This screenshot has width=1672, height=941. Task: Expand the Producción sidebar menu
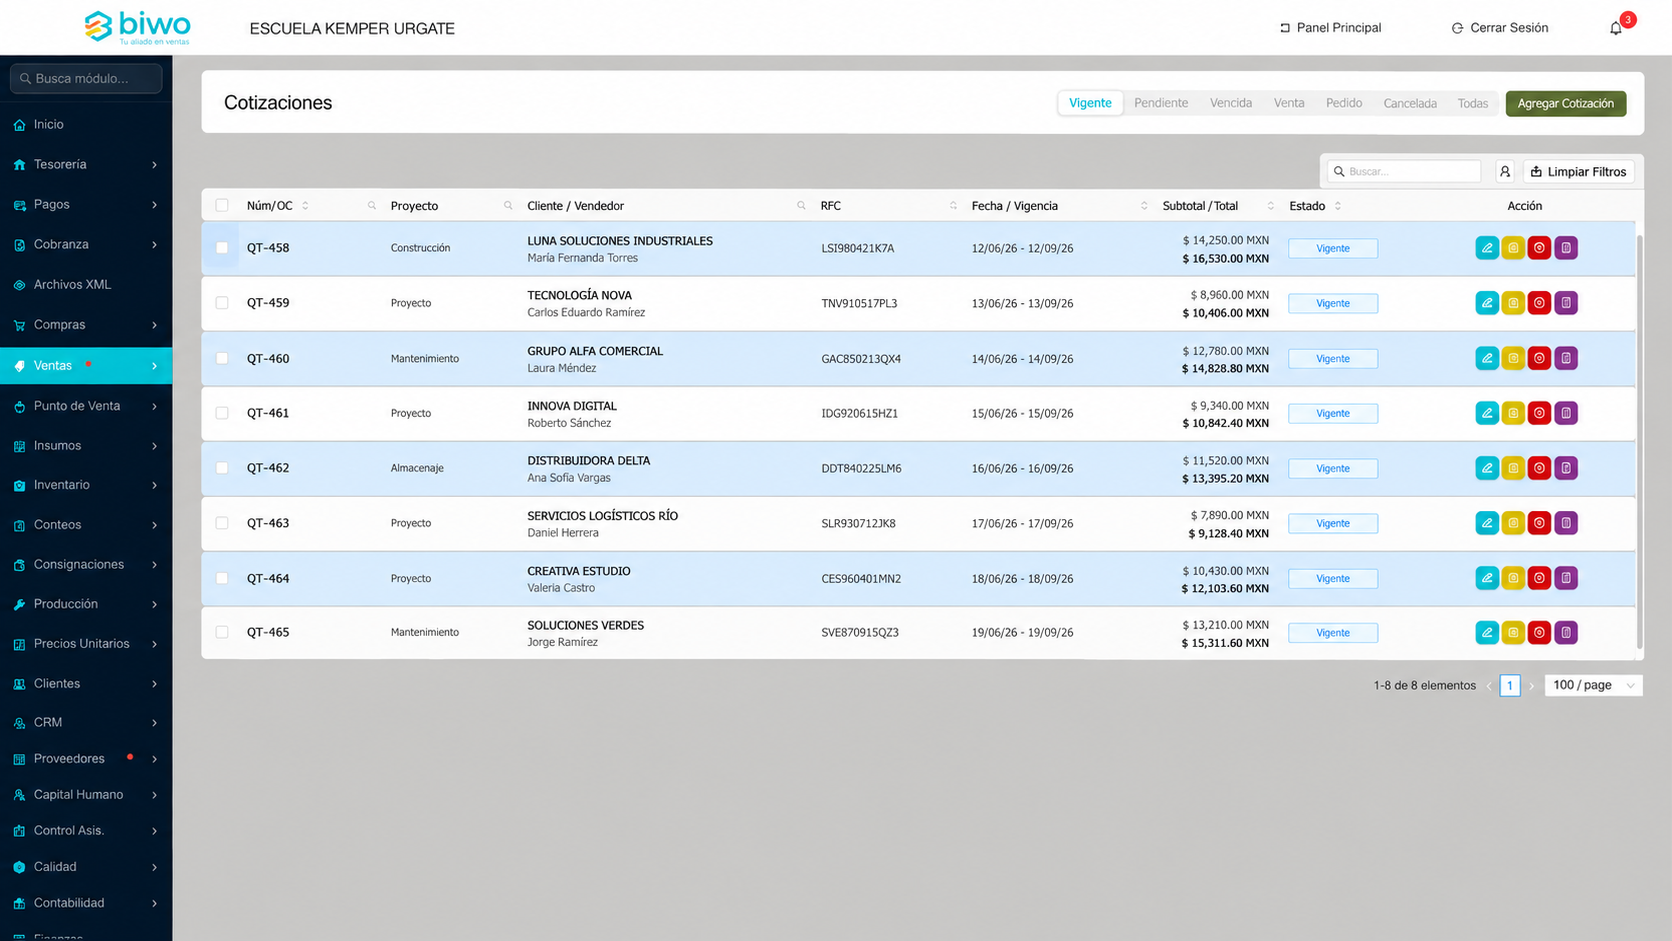click(86, 604)
